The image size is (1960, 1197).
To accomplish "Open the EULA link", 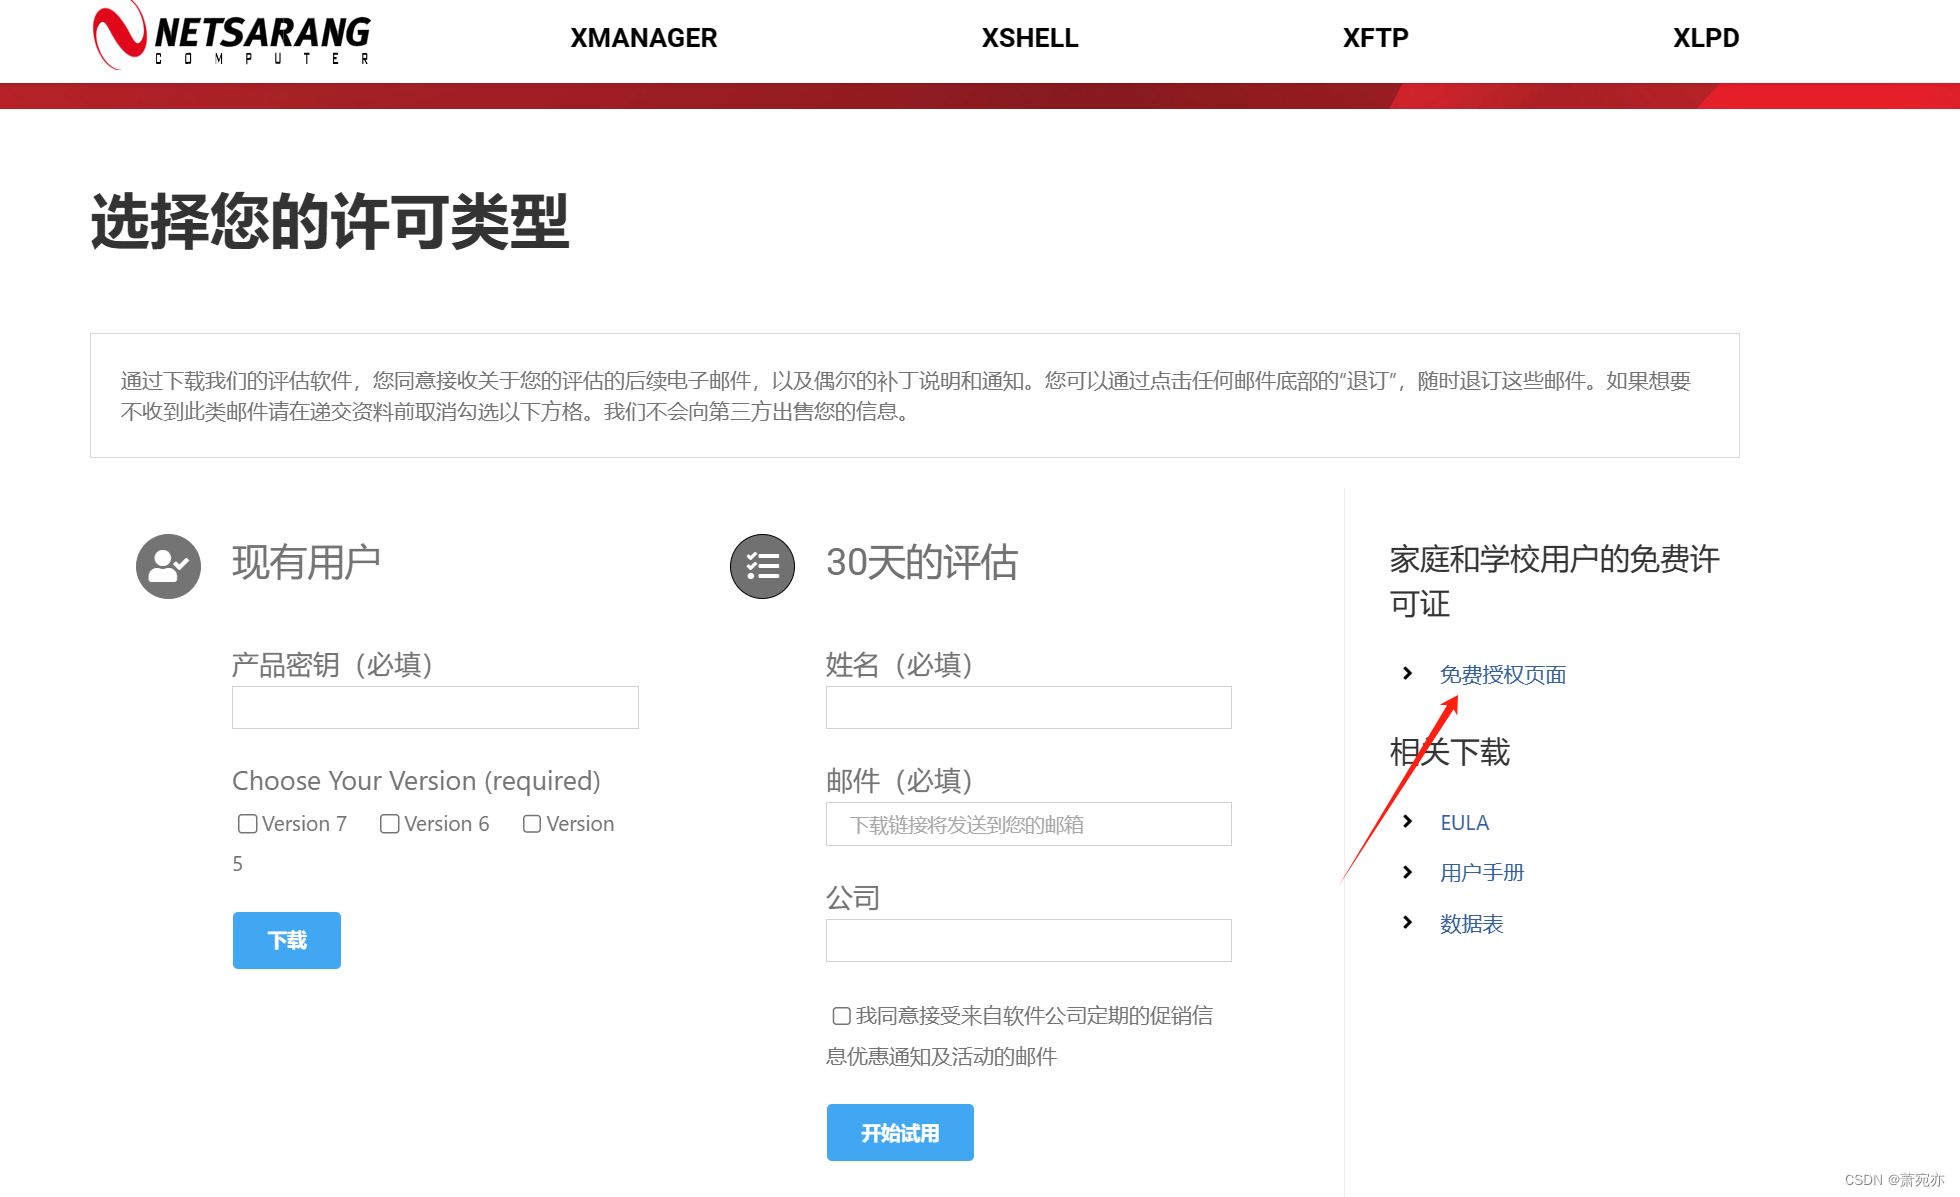I will [1464, 821].
